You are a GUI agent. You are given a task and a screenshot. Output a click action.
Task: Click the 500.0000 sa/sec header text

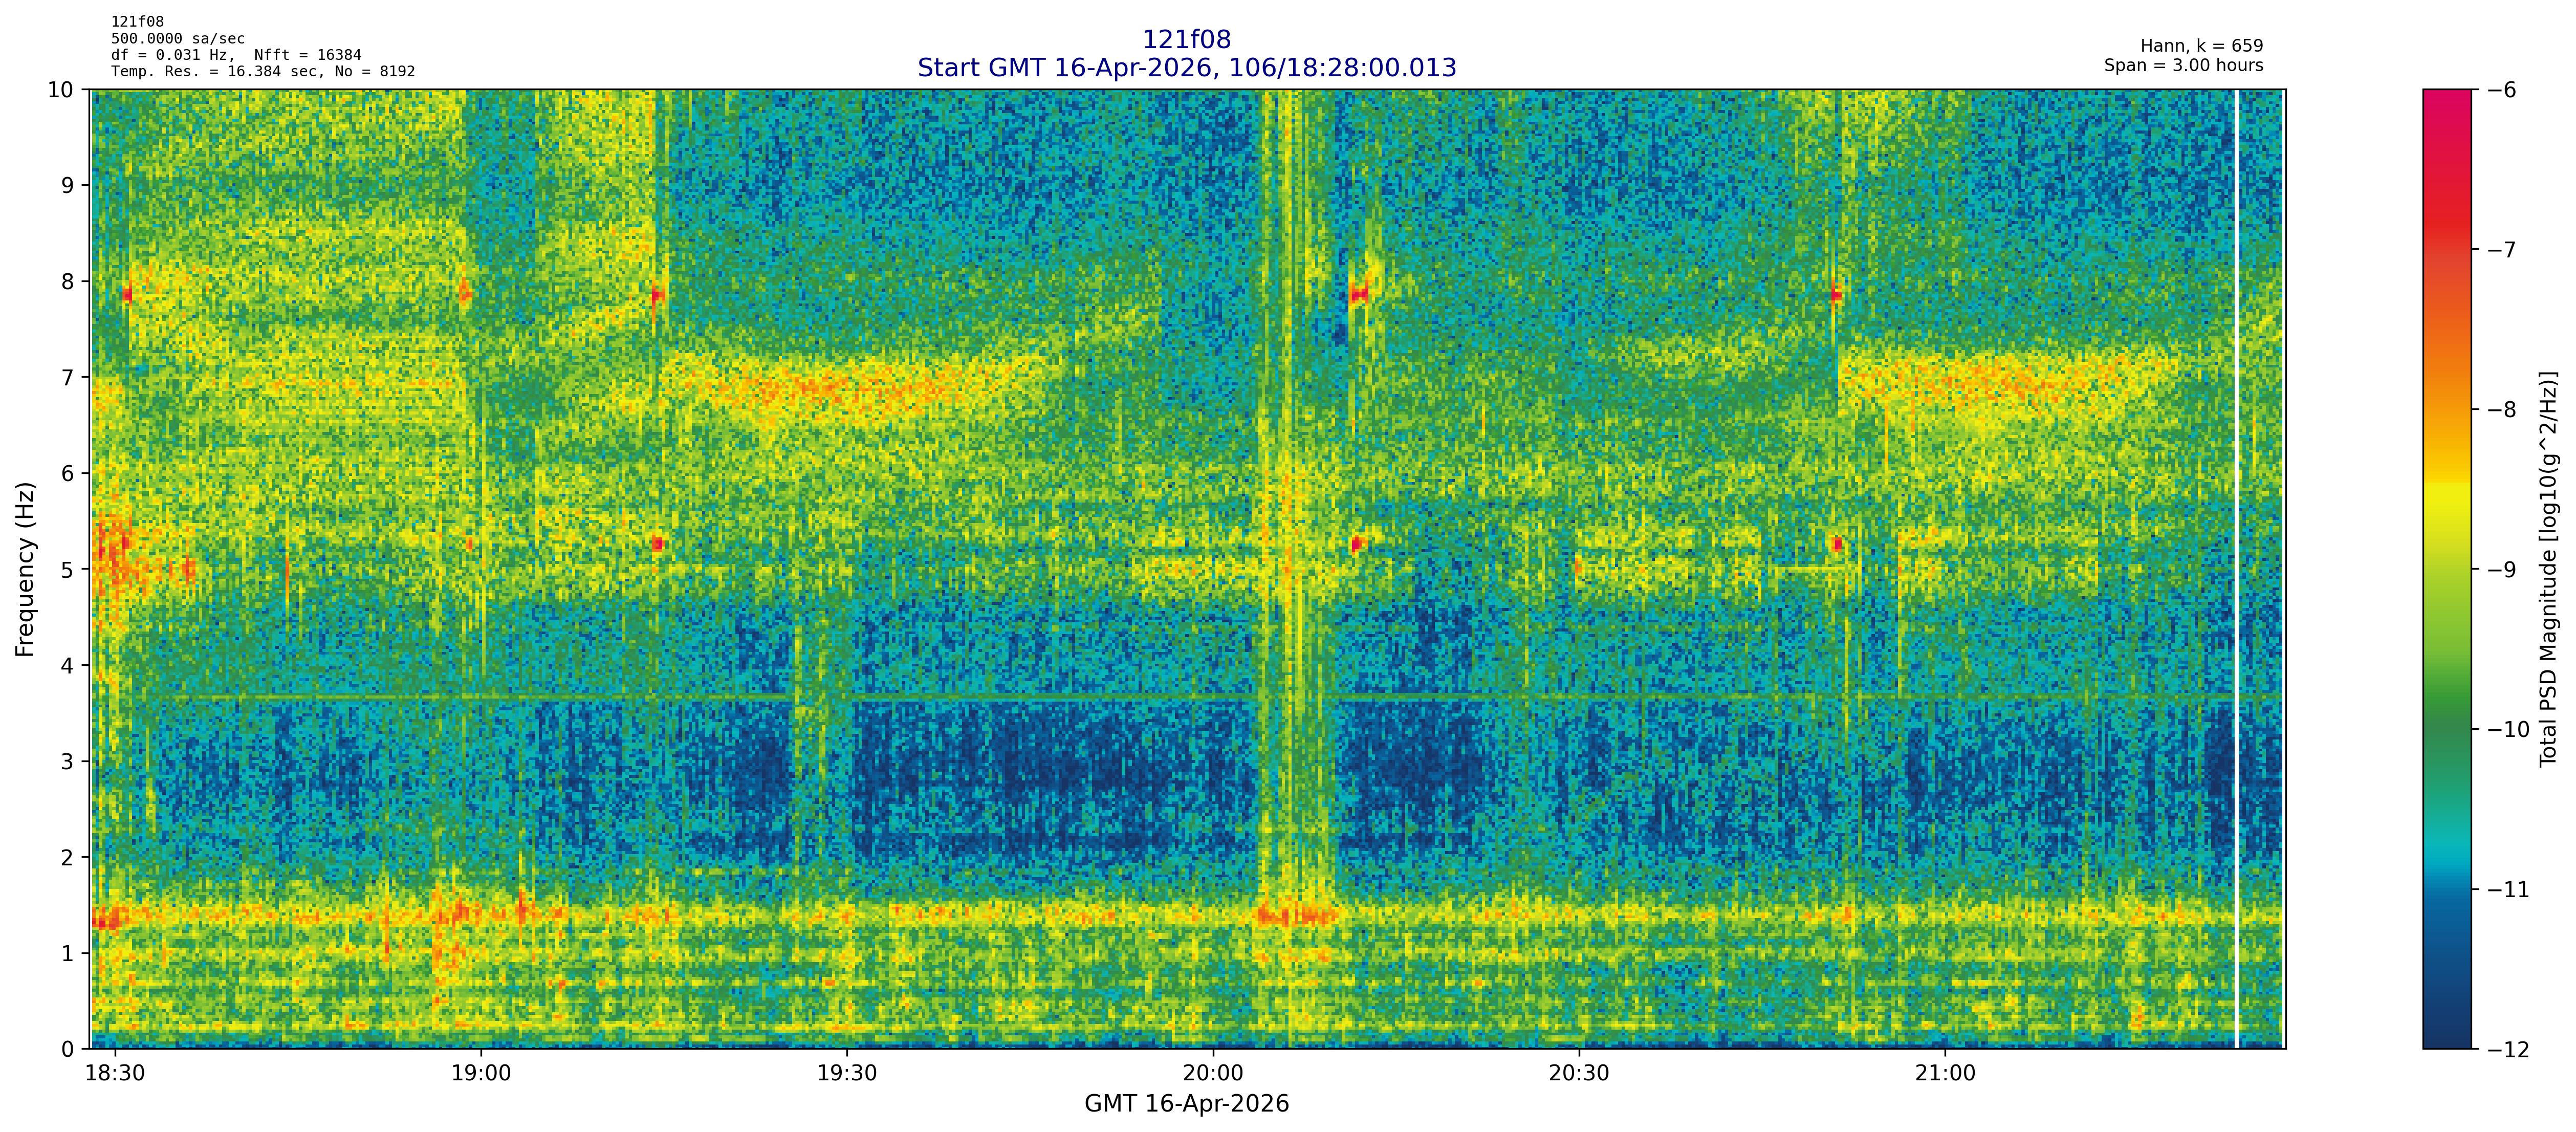tap(178, 39)
